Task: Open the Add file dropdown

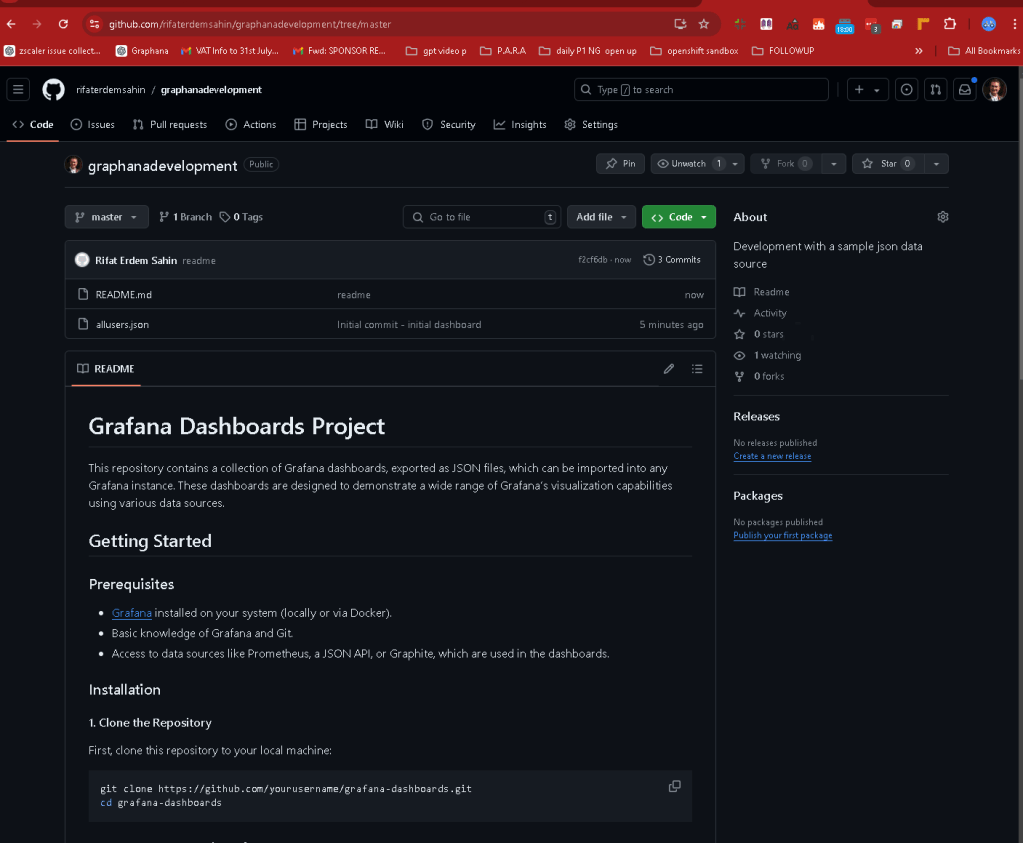Action: tap(601, 217)
